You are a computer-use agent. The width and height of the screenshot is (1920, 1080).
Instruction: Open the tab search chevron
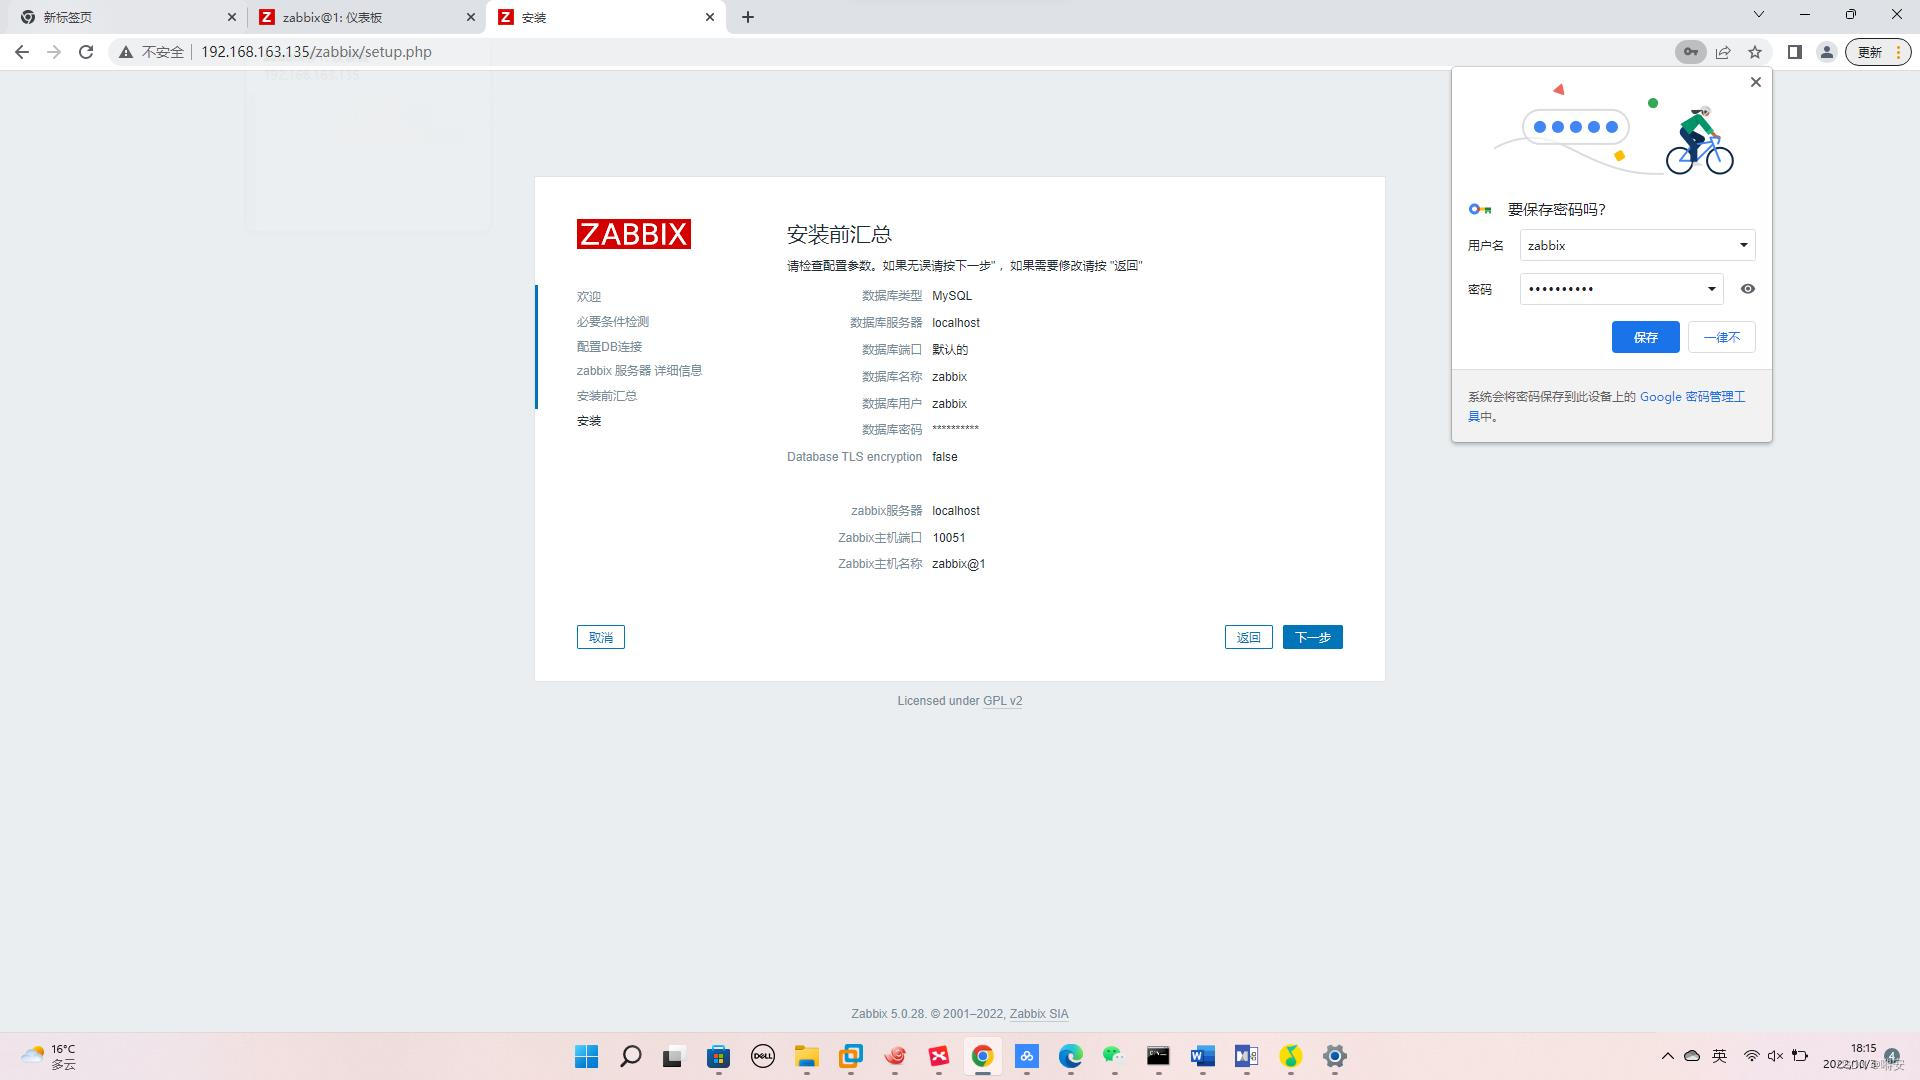click(1759, 14)
